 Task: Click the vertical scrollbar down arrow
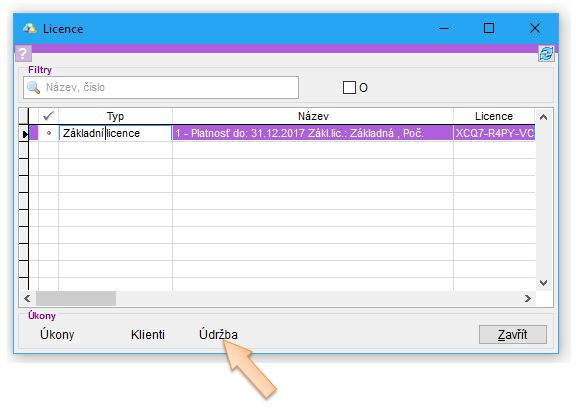click(543, 282)
